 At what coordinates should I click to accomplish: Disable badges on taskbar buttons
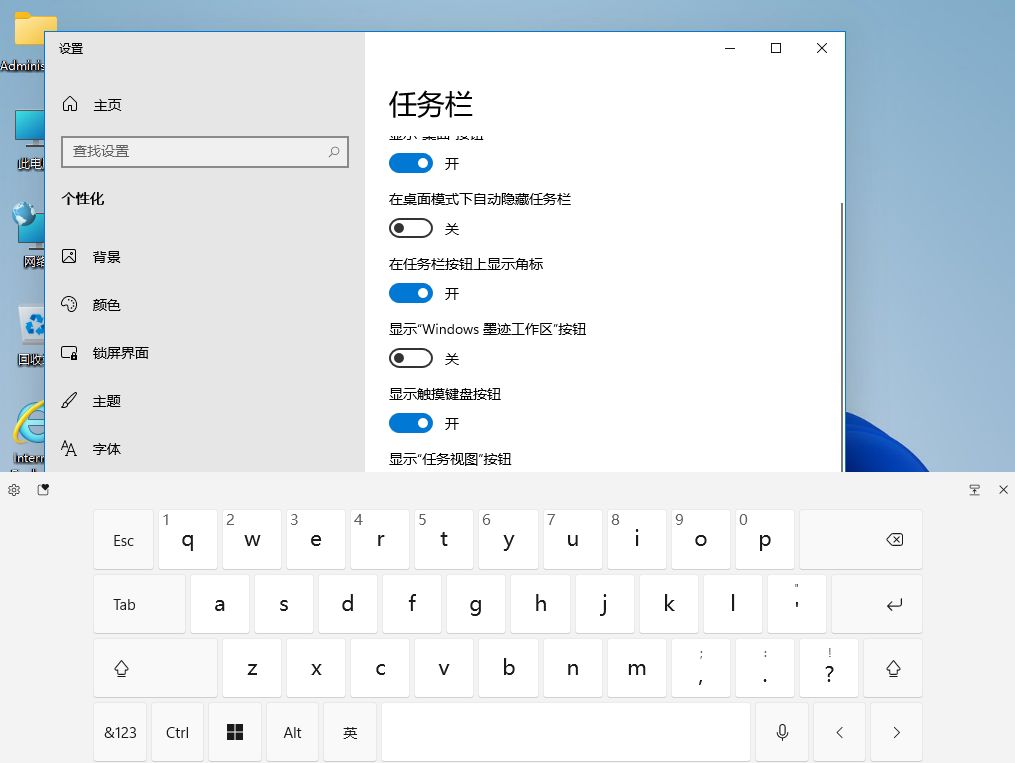[x=411, y=293]
